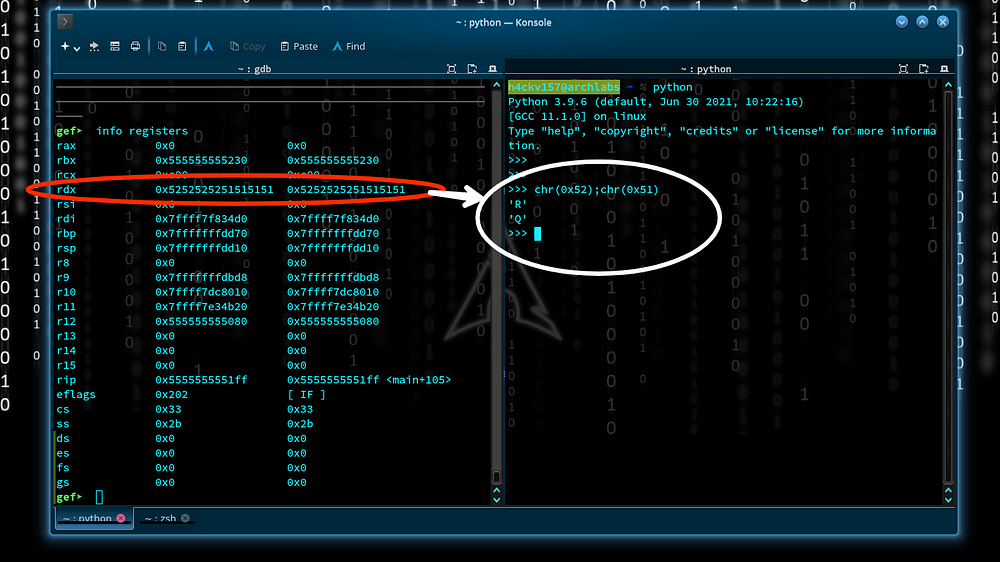Viewport: 1000px width, 562px height.
Task: Click the python pane scrollbar track
Action: [x=948, y=287]
